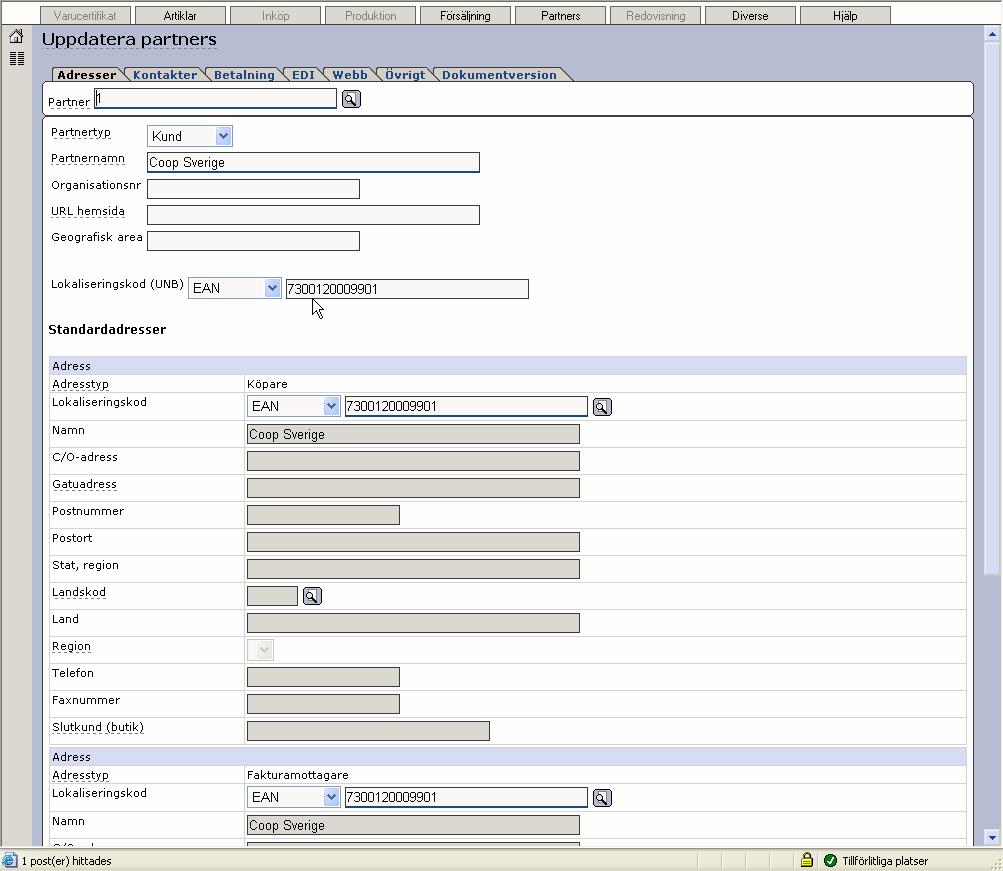Click the vertical scrollbar thumb
Viewport: 1003px width, 871px height.
coord(992,307)
